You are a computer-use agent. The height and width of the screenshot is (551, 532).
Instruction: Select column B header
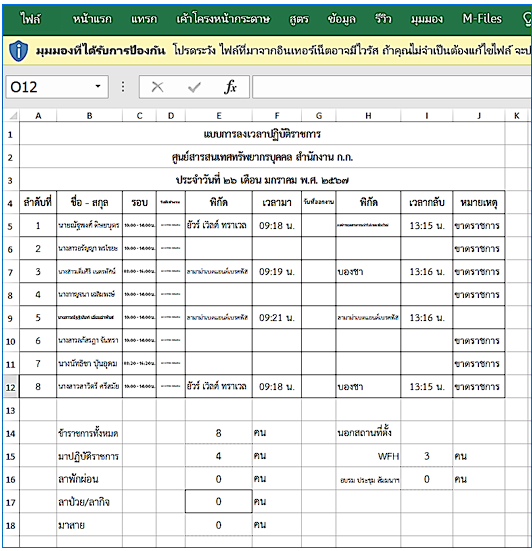(x=90, y=116)
